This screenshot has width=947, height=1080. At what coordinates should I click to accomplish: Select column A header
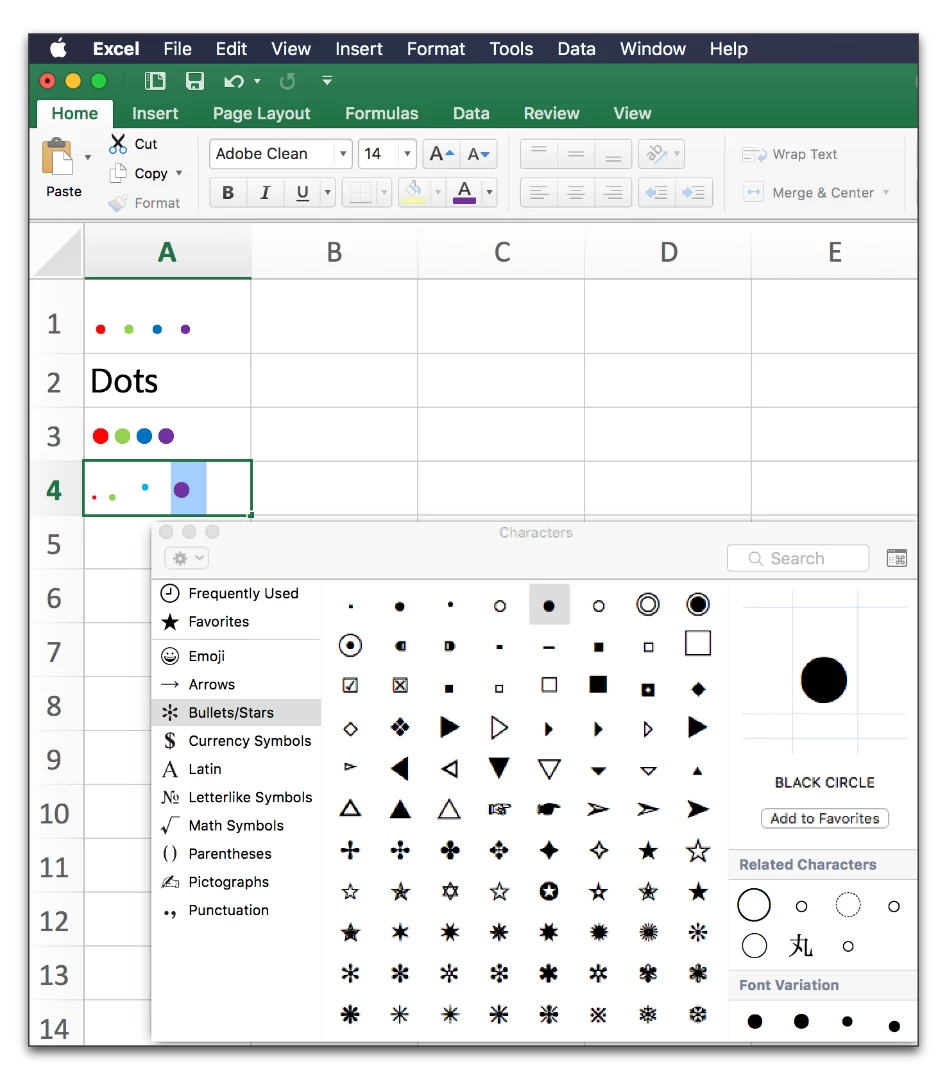(x=167, y=252)
